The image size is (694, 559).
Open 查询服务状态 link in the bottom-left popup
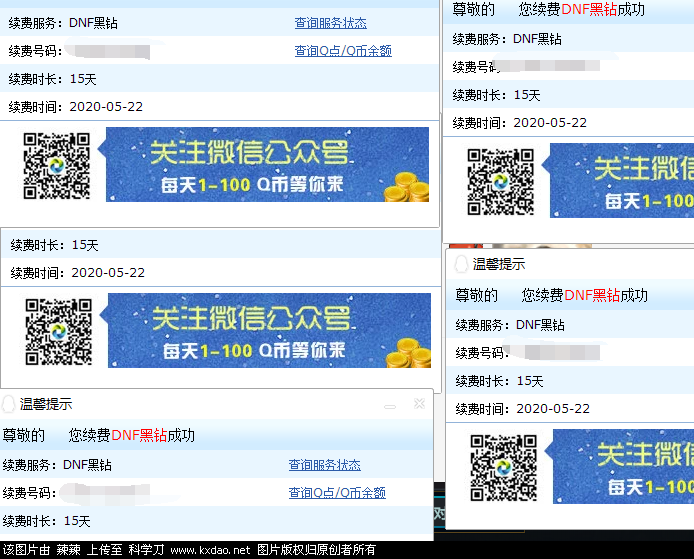coord(324,465)
